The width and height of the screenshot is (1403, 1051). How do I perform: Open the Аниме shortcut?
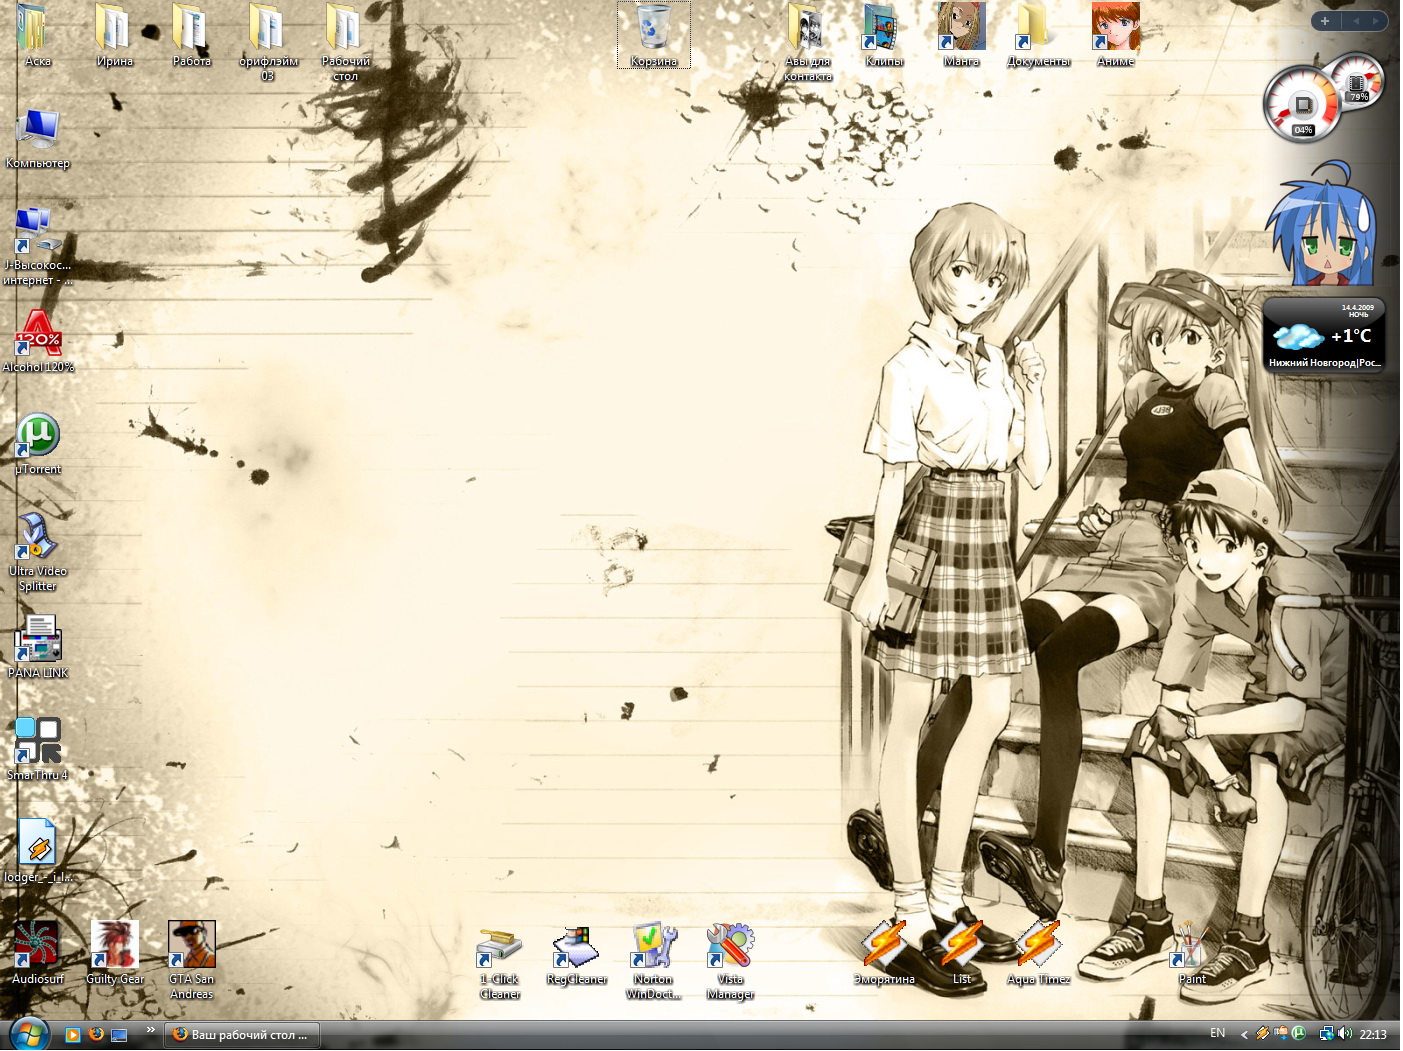click(x=1115, y=34)
